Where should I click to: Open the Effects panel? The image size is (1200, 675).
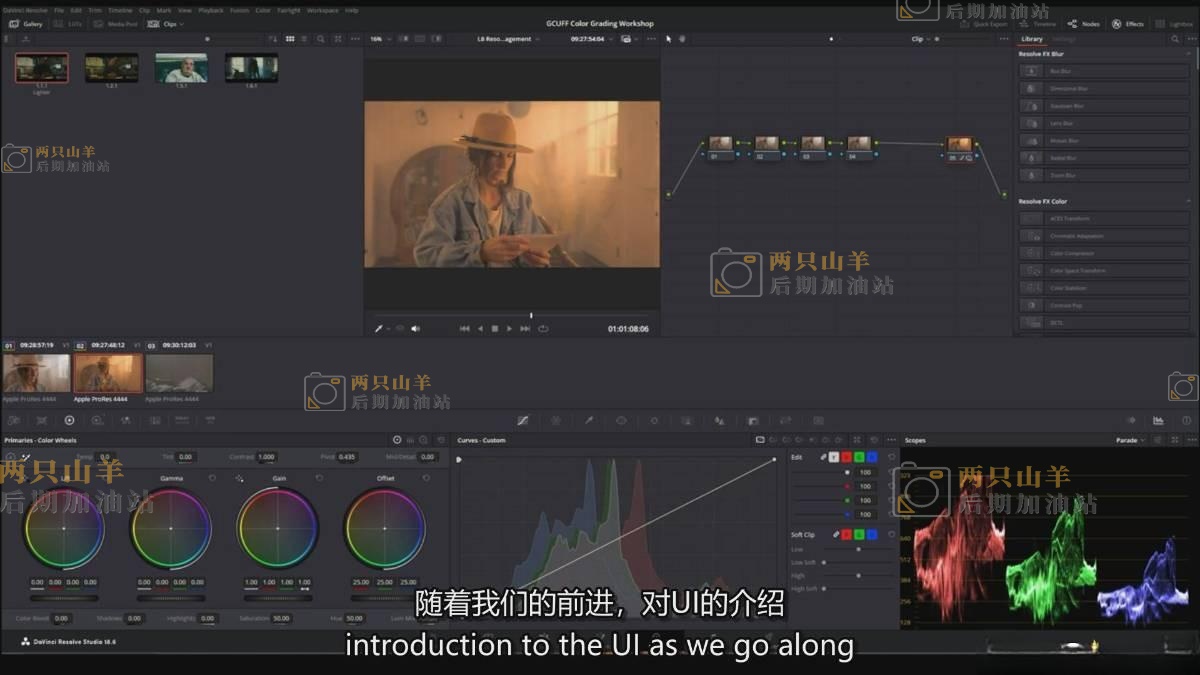click(1129, 23)
